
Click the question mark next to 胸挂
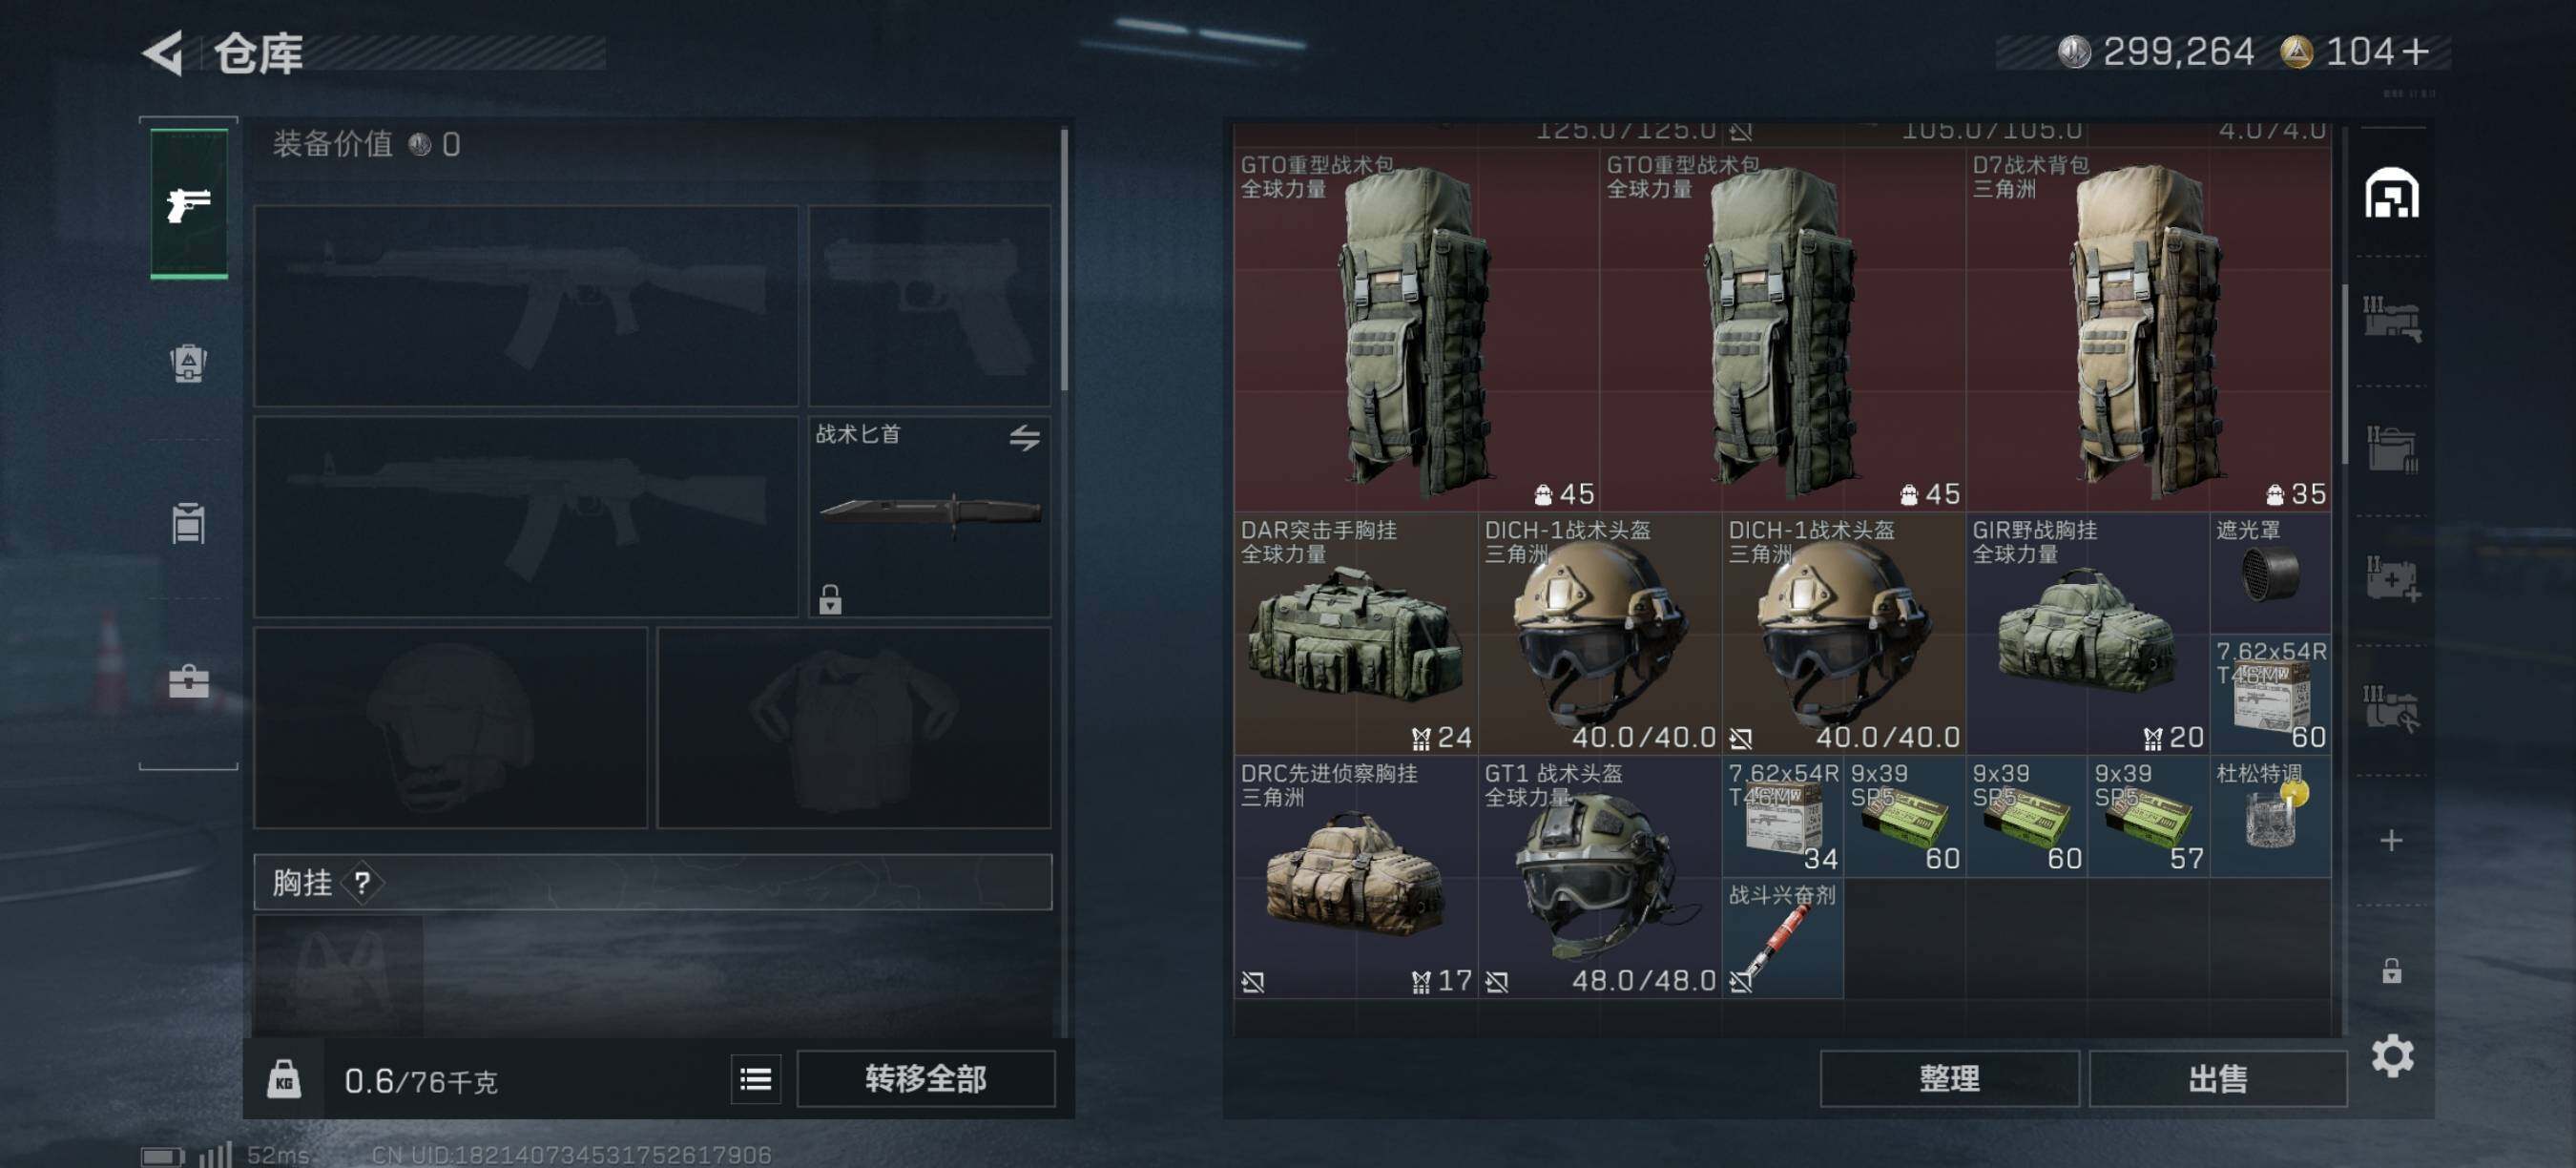pos(362,883)
